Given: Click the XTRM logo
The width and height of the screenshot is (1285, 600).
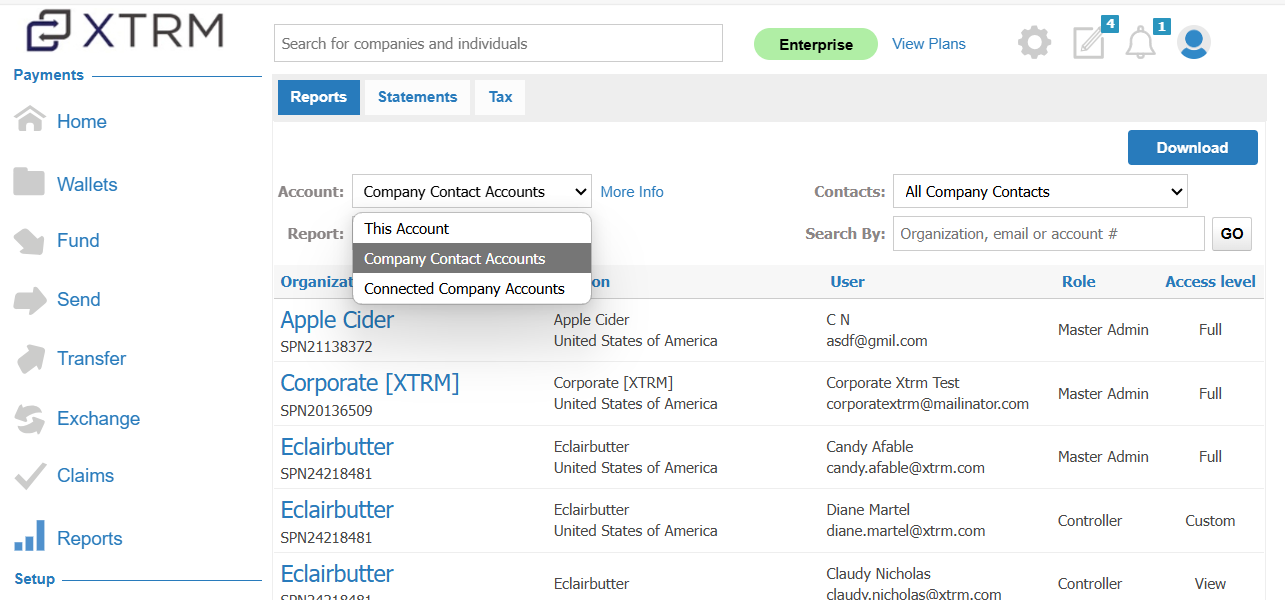Looking at the screenshot, I should click(125, 31).
